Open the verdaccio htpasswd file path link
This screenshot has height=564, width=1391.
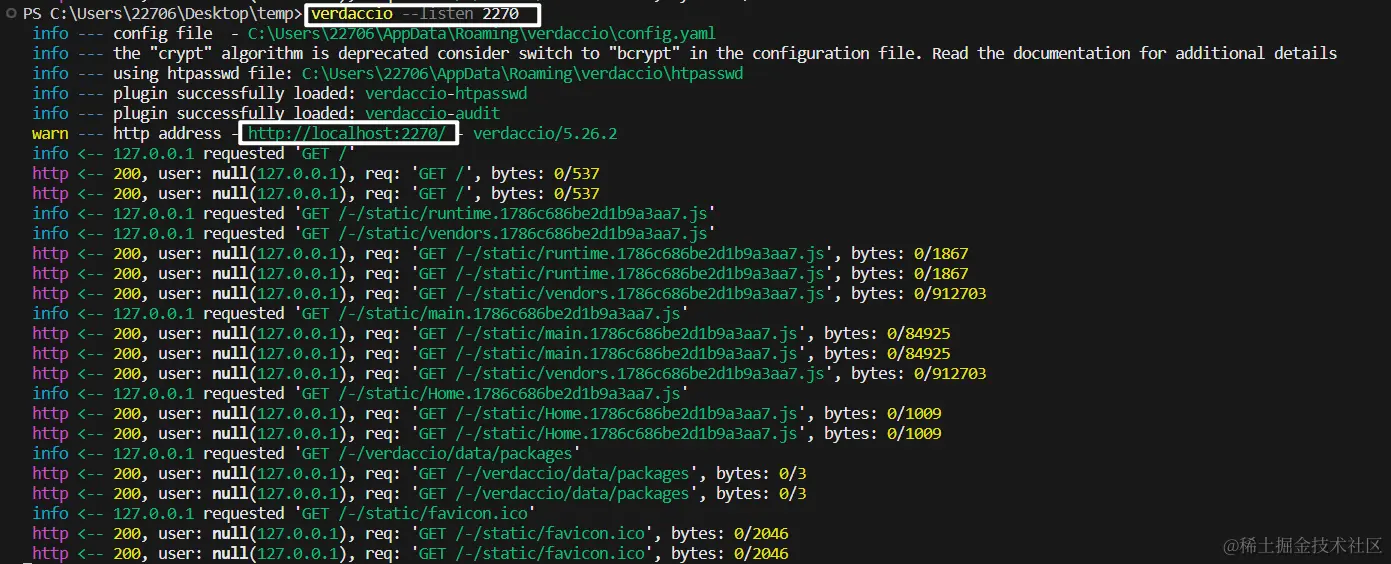click(522, 73)
